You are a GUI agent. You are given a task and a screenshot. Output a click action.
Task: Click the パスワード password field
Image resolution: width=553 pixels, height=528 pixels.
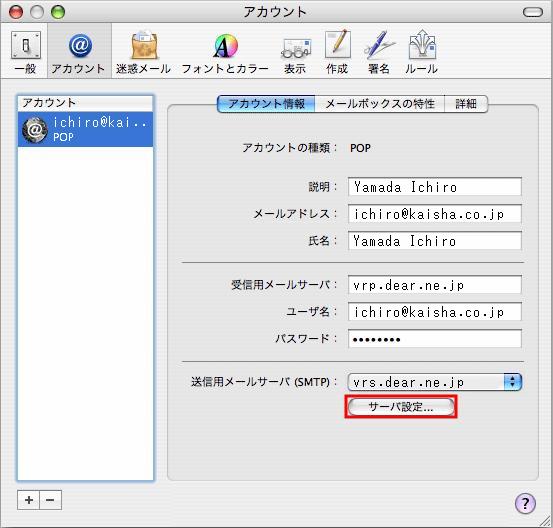[434, 339]
